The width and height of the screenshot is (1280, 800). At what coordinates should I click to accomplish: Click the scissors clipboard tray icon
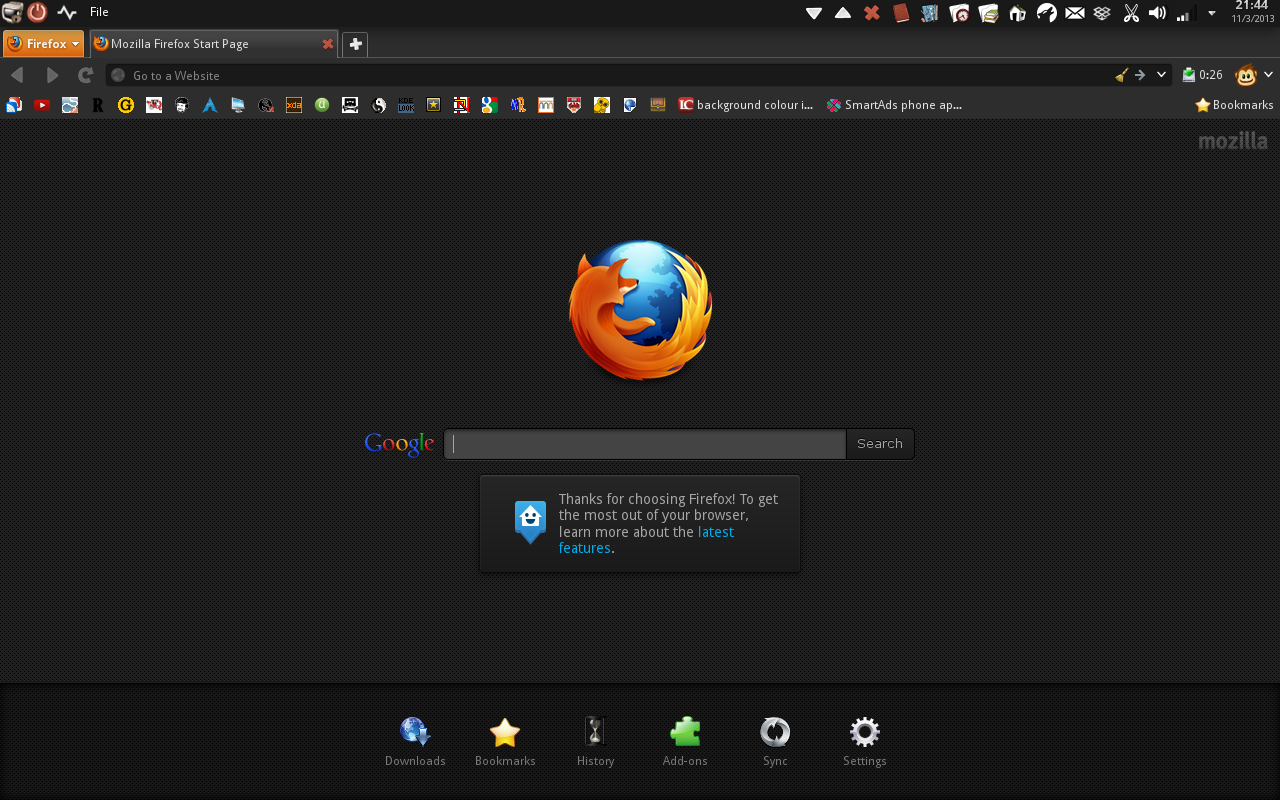(1131, 13)
